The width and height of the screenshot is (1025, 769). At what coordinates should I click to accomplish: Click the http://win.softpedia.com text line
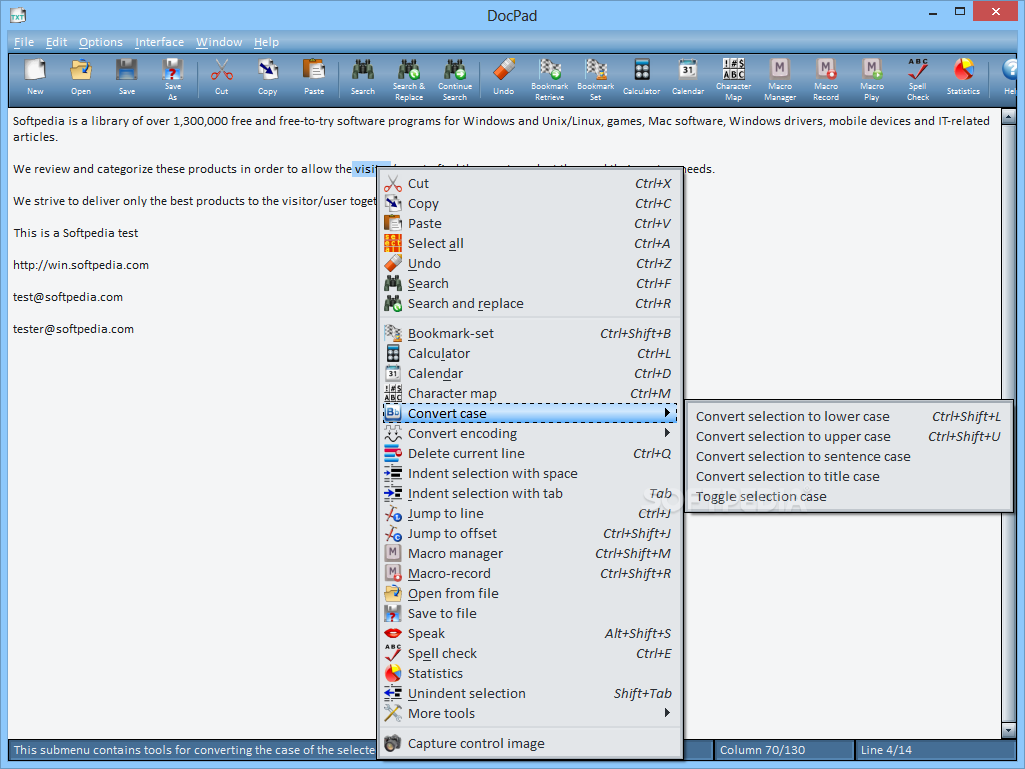[81, 265]
